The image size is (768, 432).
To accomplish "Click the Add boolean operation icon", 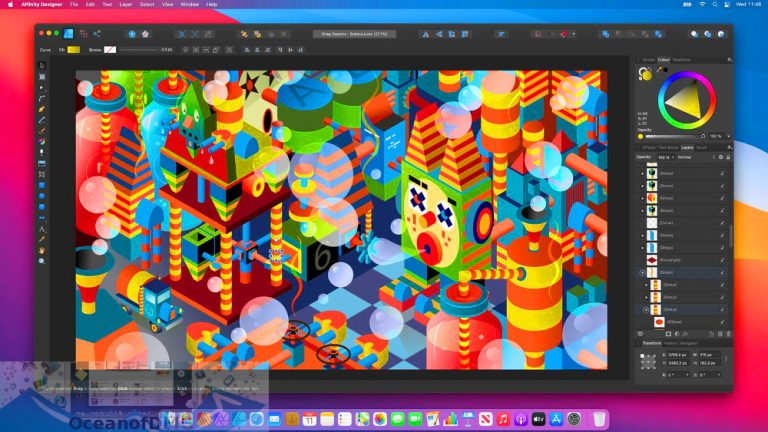I will pos(606,34).
